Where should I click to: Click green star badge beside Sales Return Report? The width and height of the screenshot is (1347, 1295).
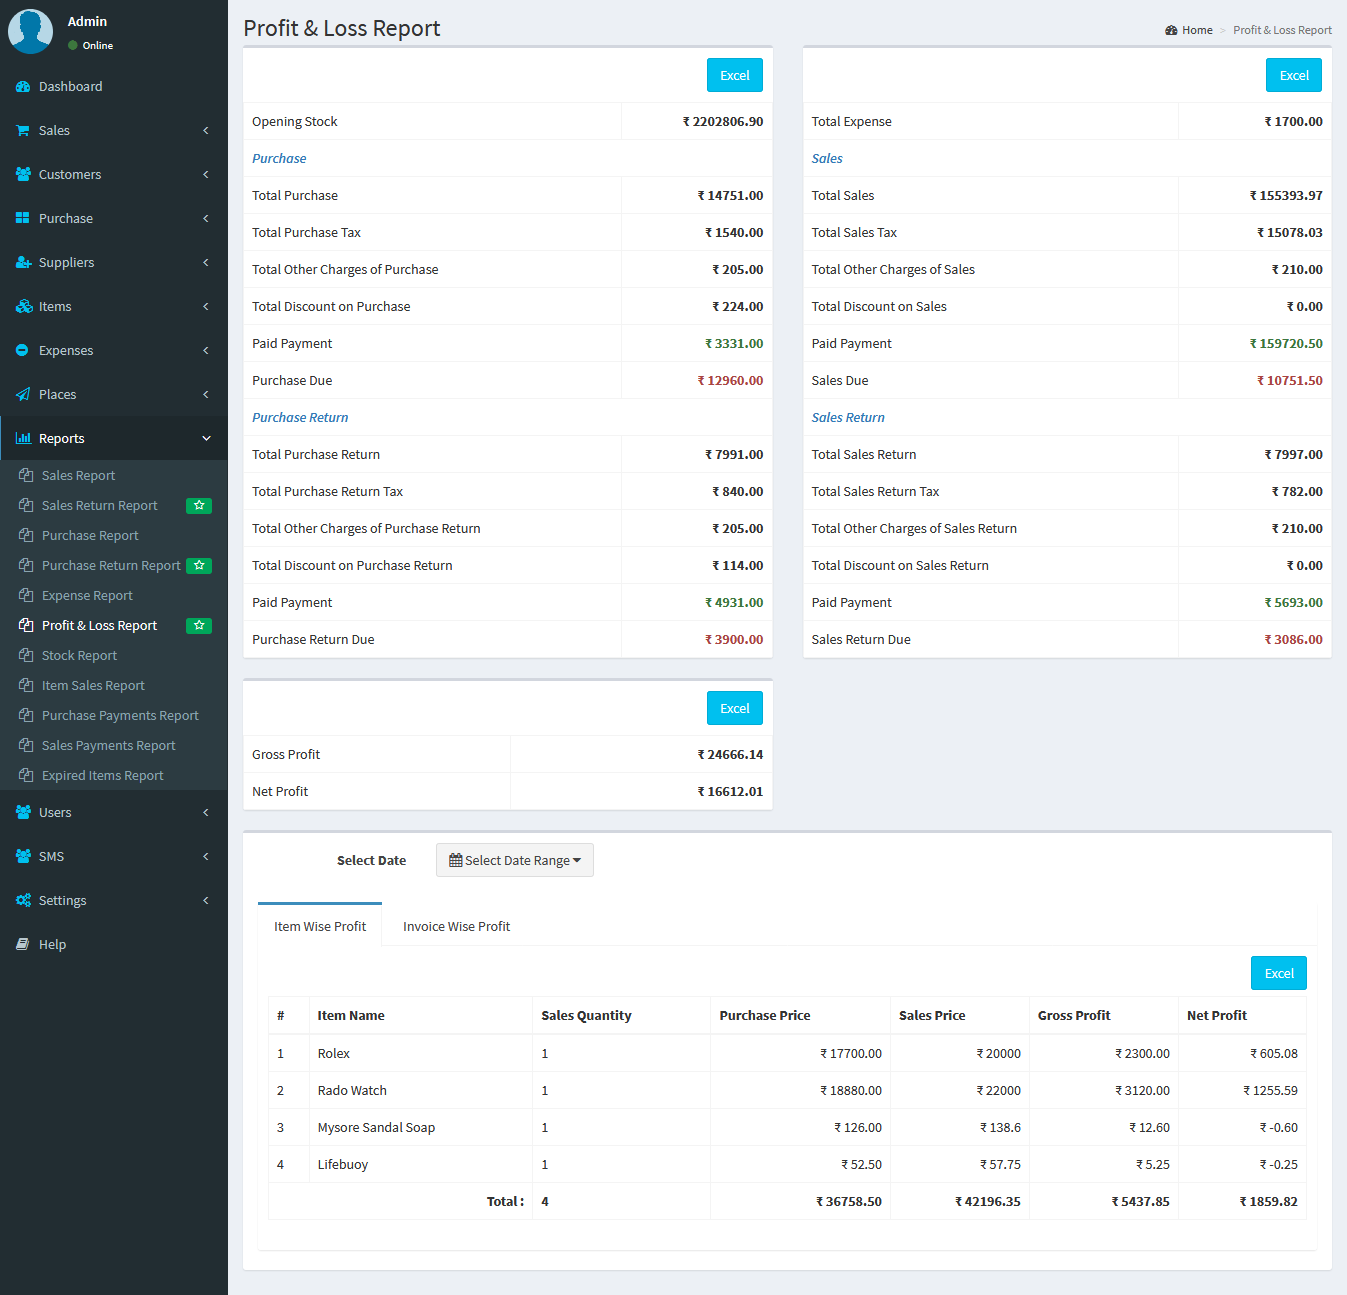(x=199, y=506)
